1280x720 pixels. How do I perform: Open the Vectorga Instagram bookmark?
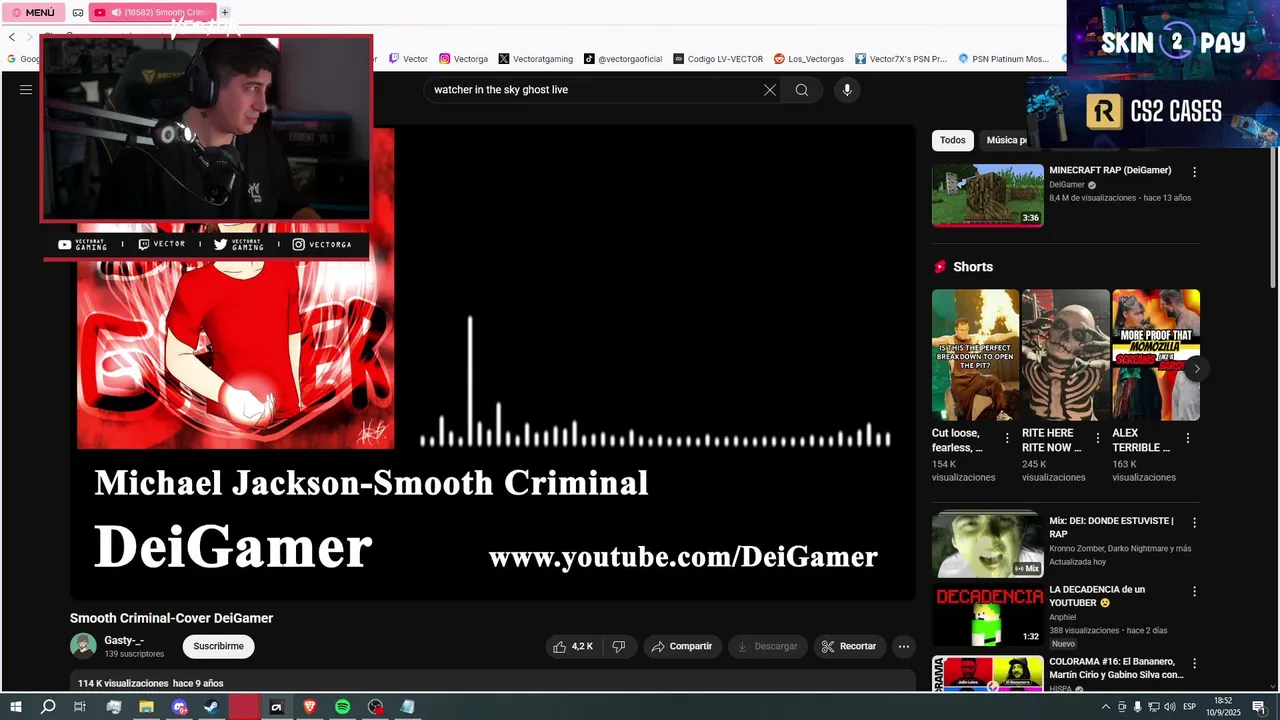tap(464, 59)
